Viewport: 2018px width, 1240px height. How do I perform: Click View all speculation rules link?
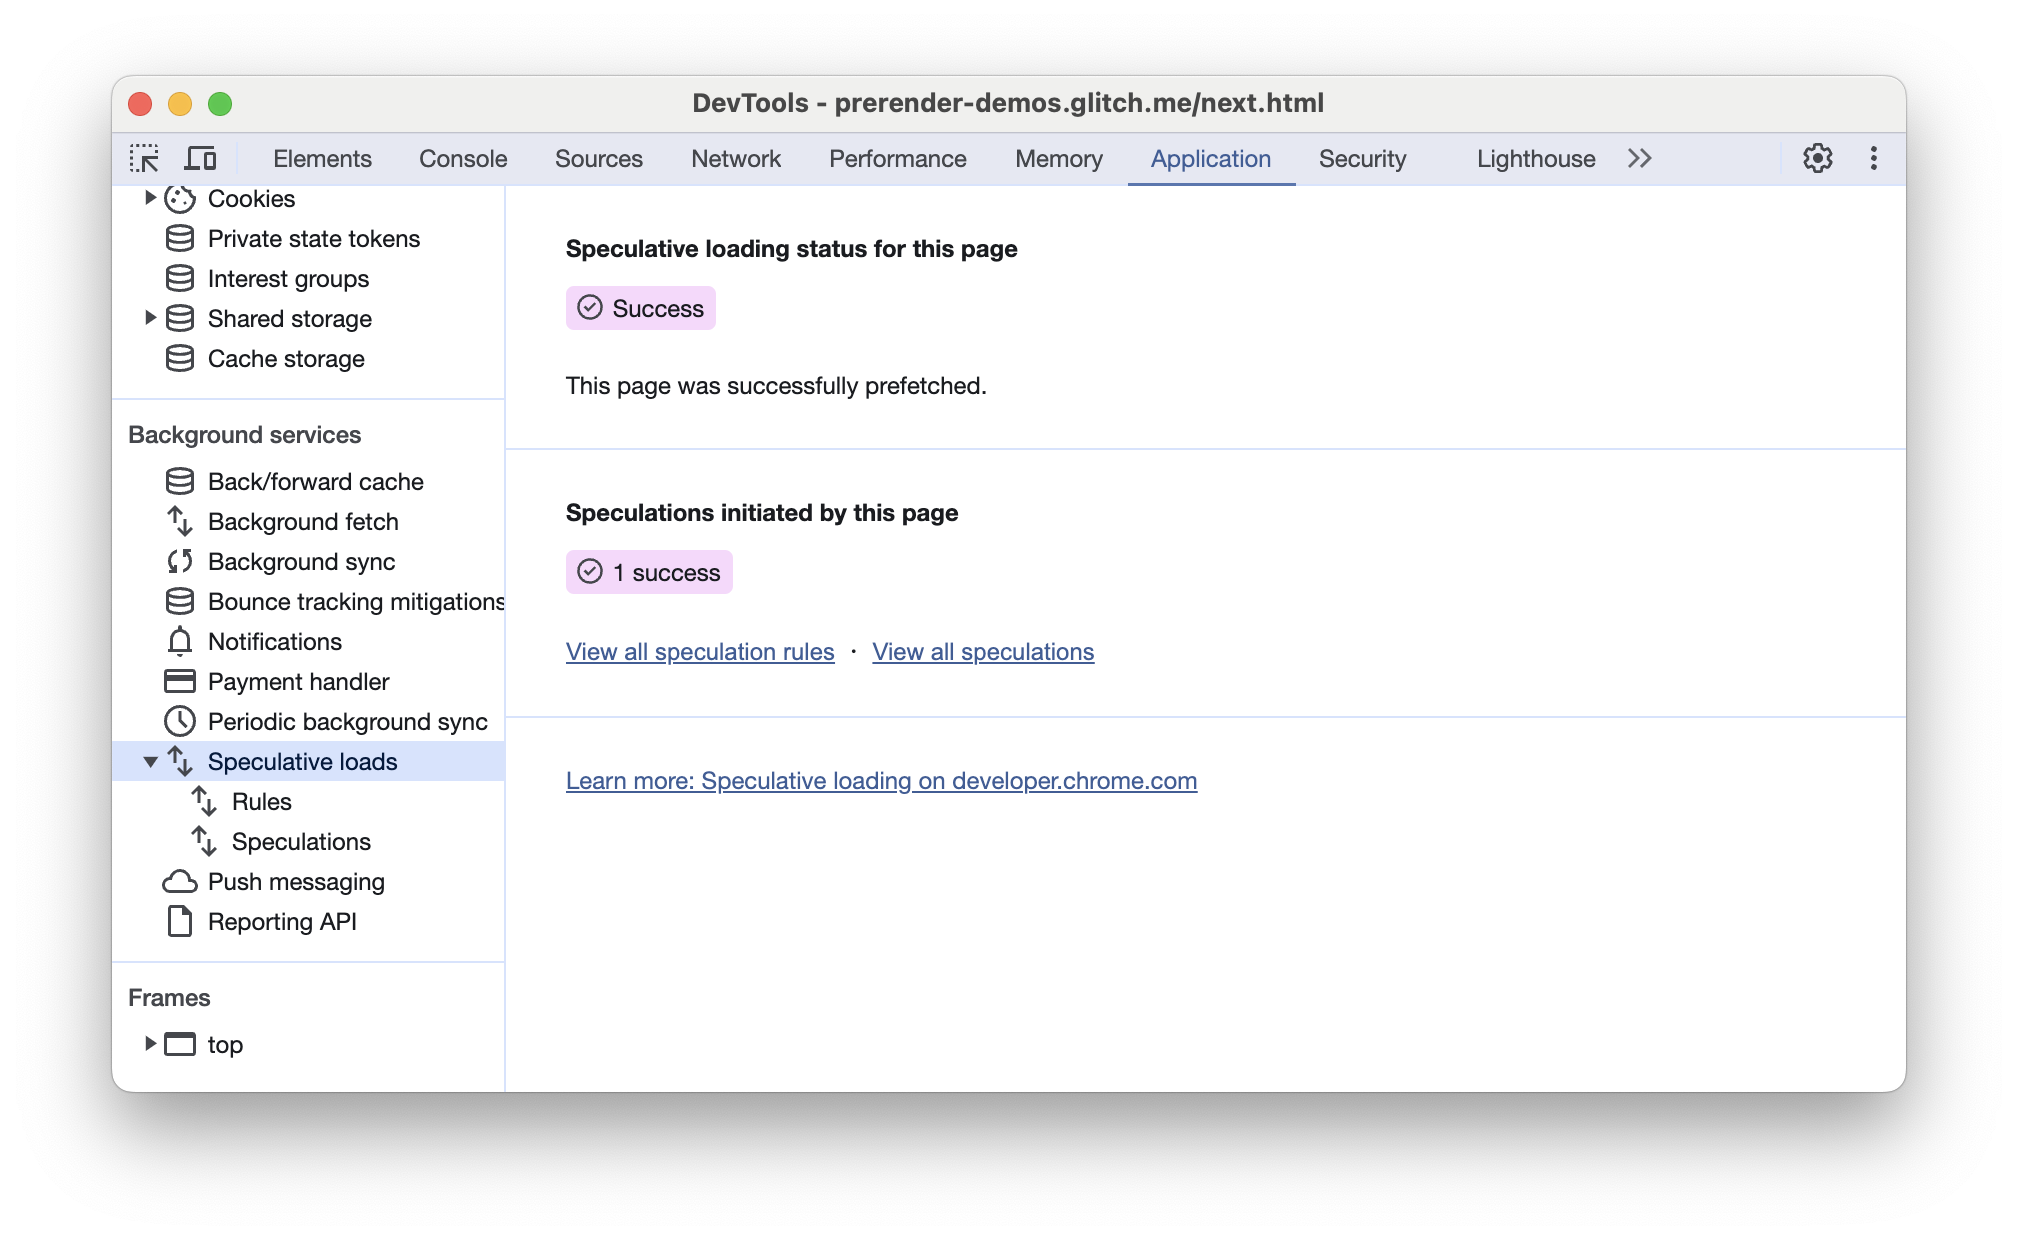coord(699,650)
